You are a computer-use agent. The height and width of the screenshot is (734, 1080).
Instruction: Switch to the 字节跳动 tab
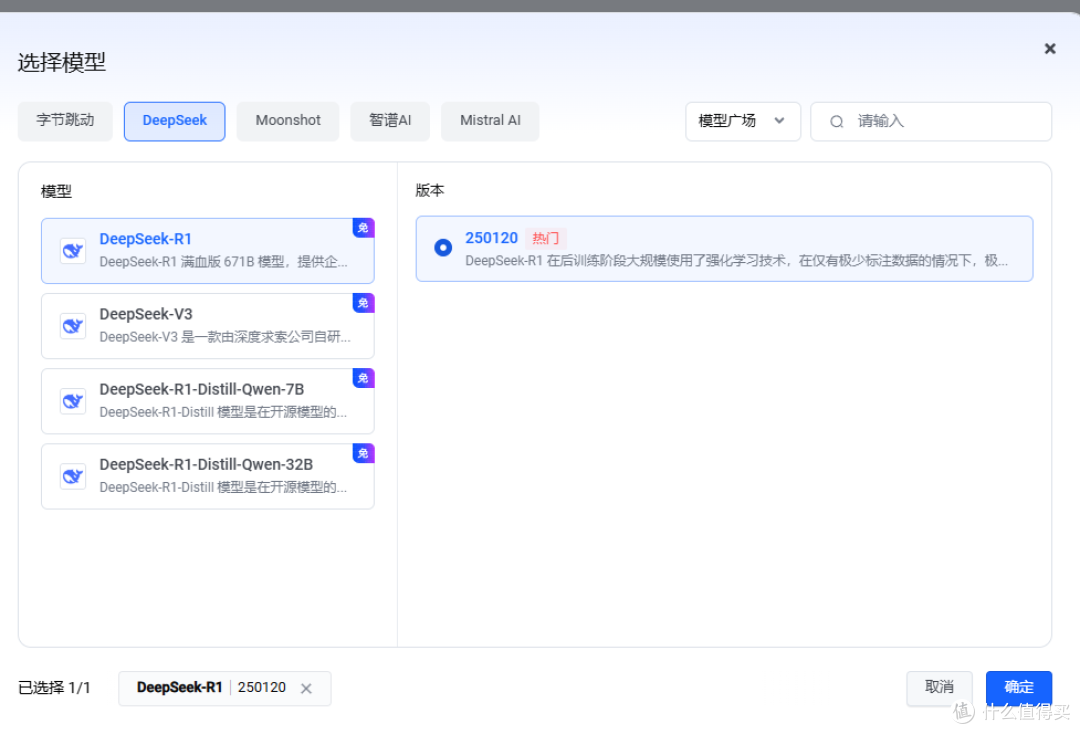click(64, 120)
